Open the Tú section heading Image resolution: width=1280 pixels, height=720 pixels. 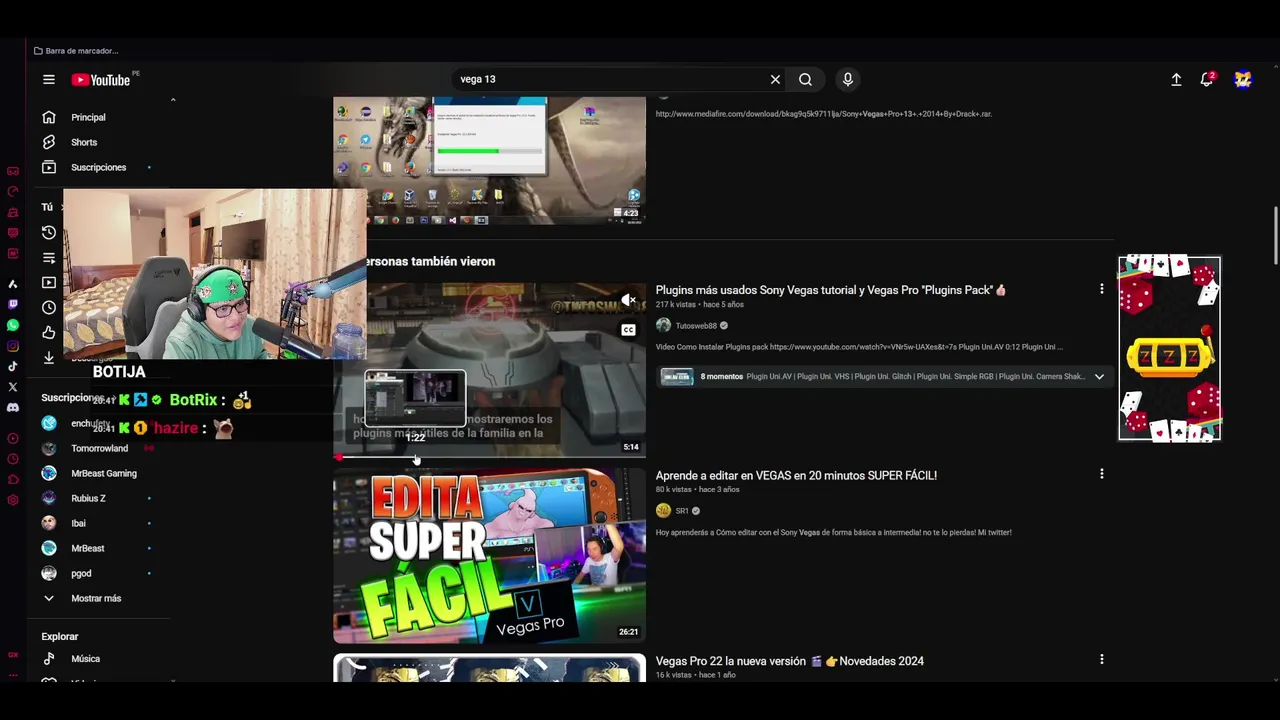click(47, 207)
